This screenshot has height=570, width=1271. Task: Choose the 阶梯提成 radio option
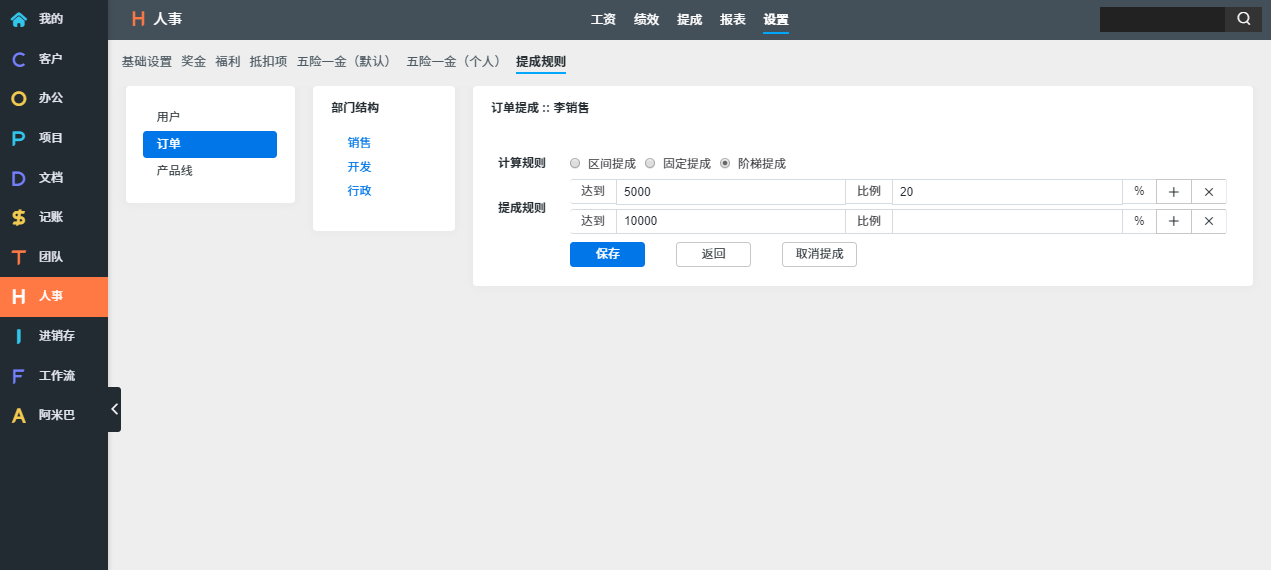[725, 163]
